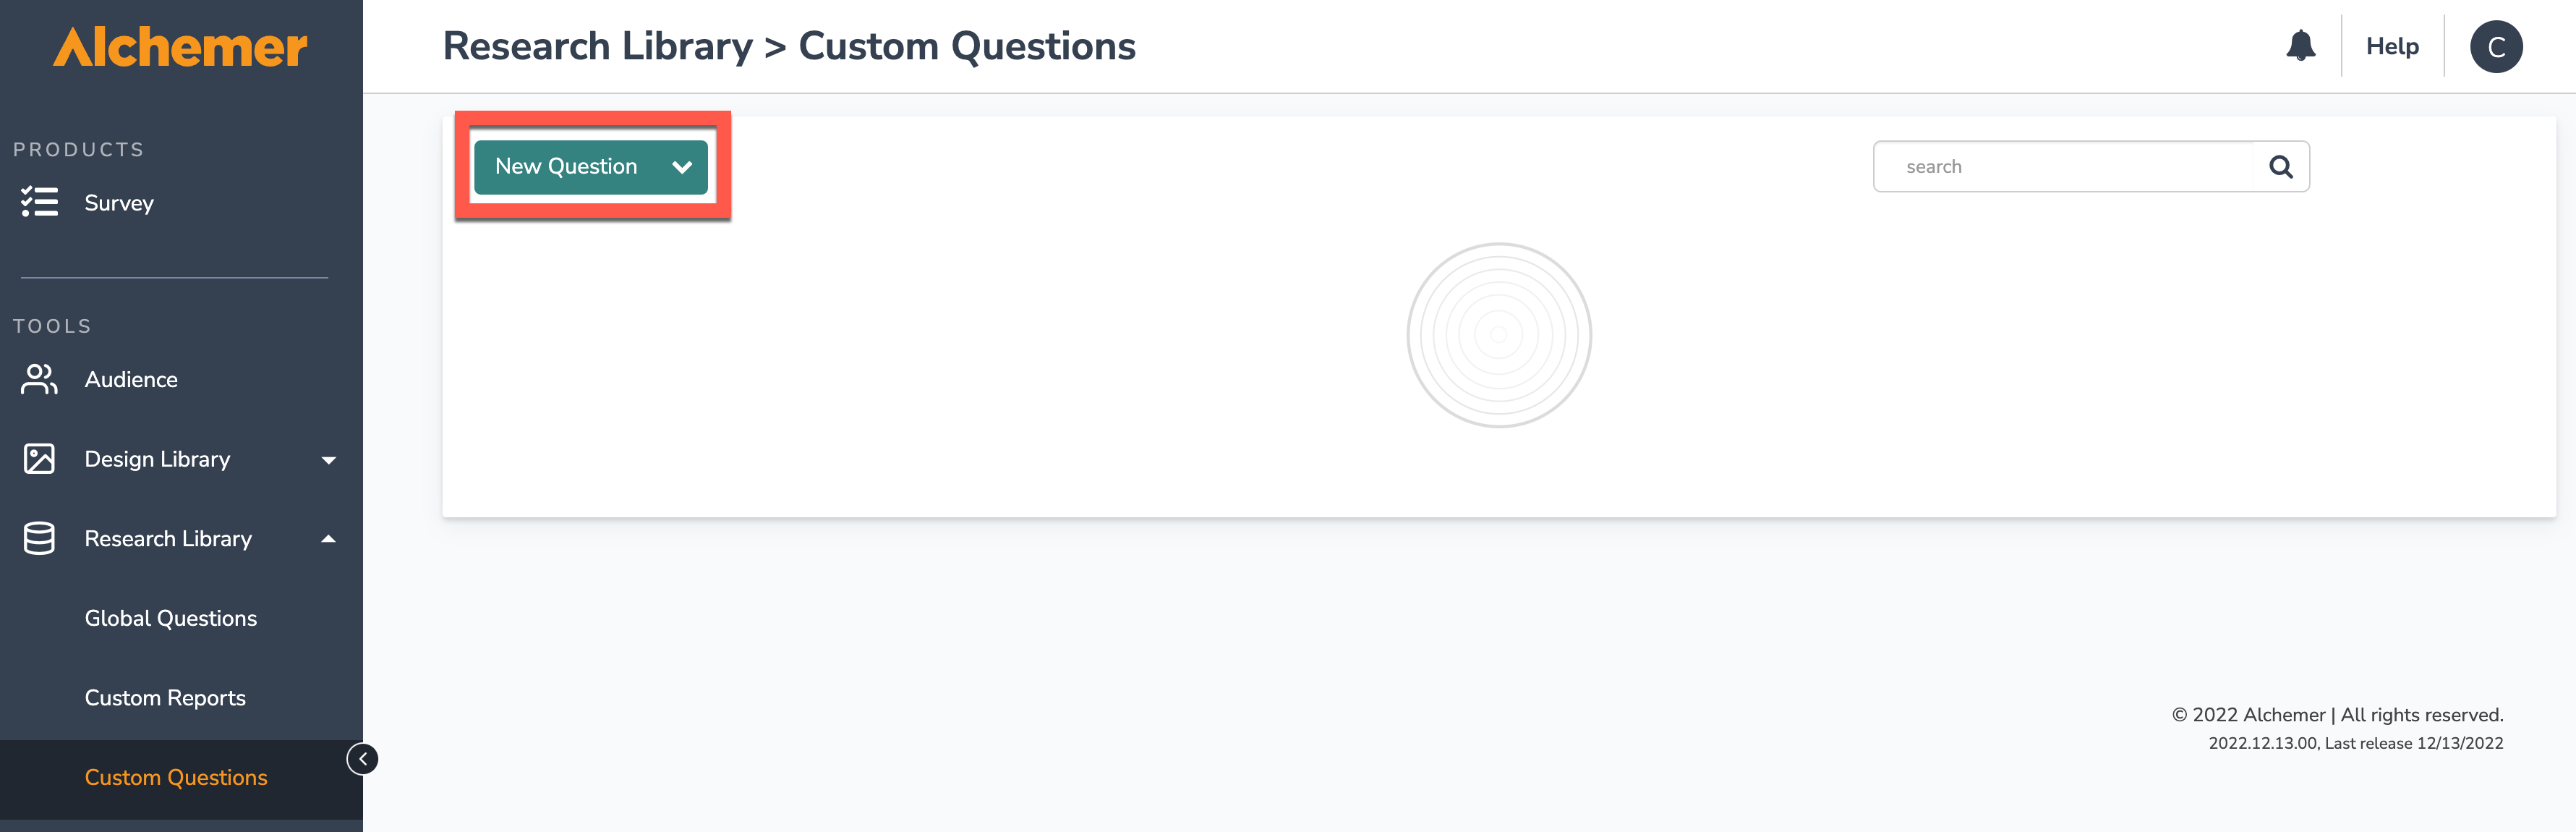
Task: Open the user avatar C menu
Action: point(2495,47)
